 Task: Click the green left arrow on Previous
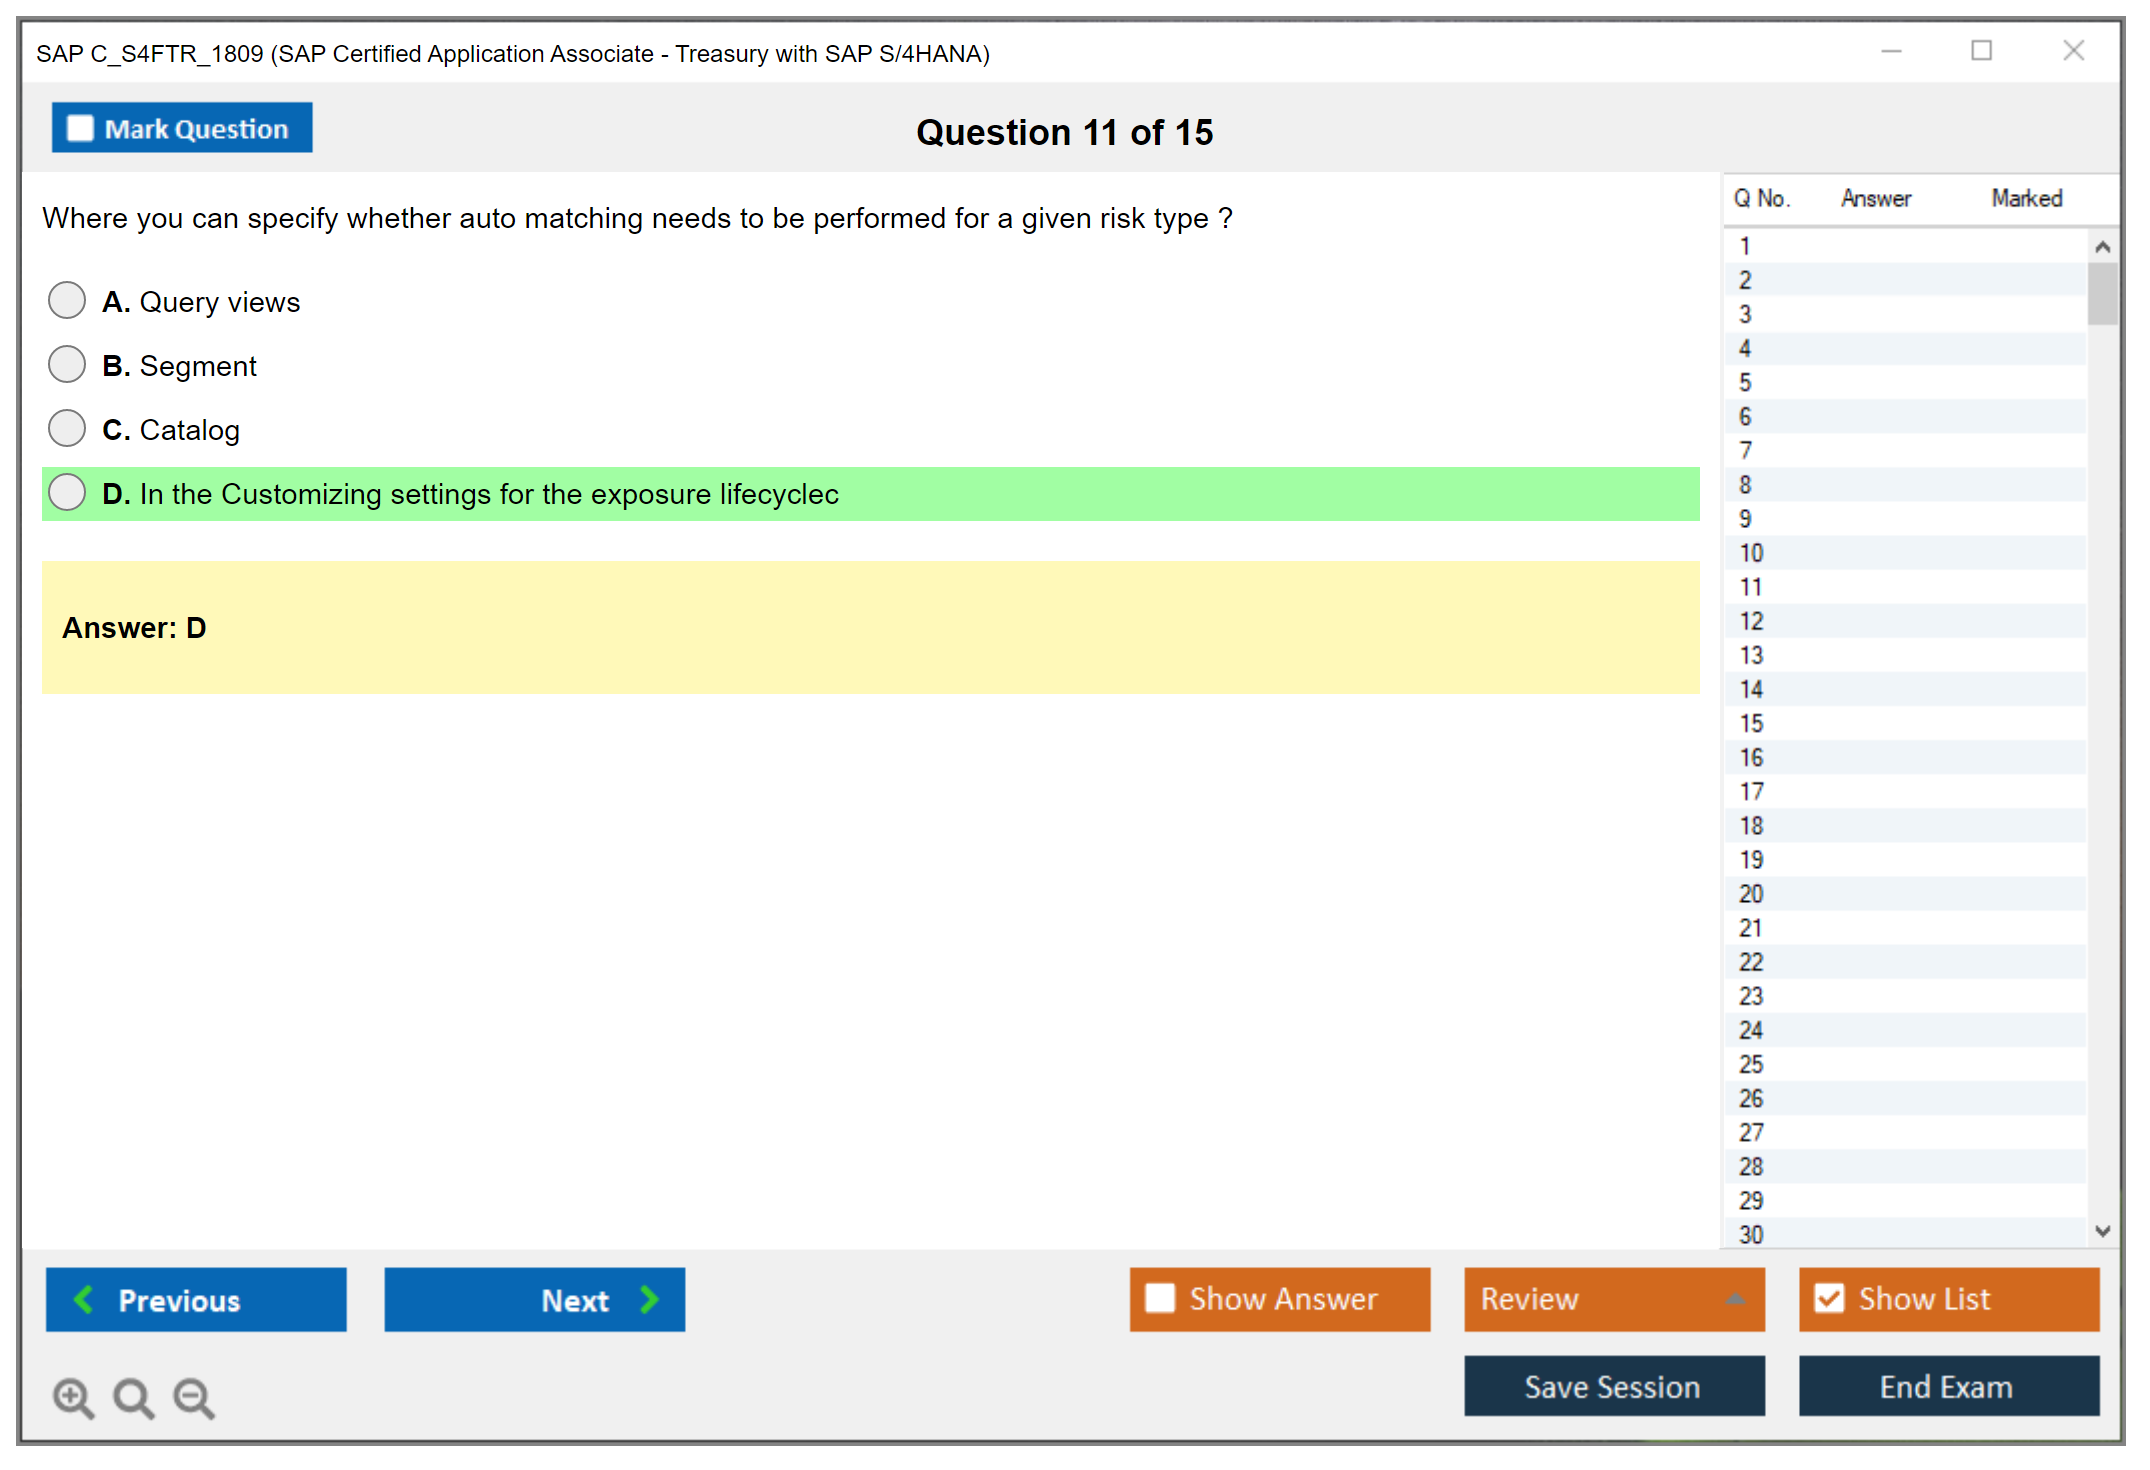pos(84,1299)
